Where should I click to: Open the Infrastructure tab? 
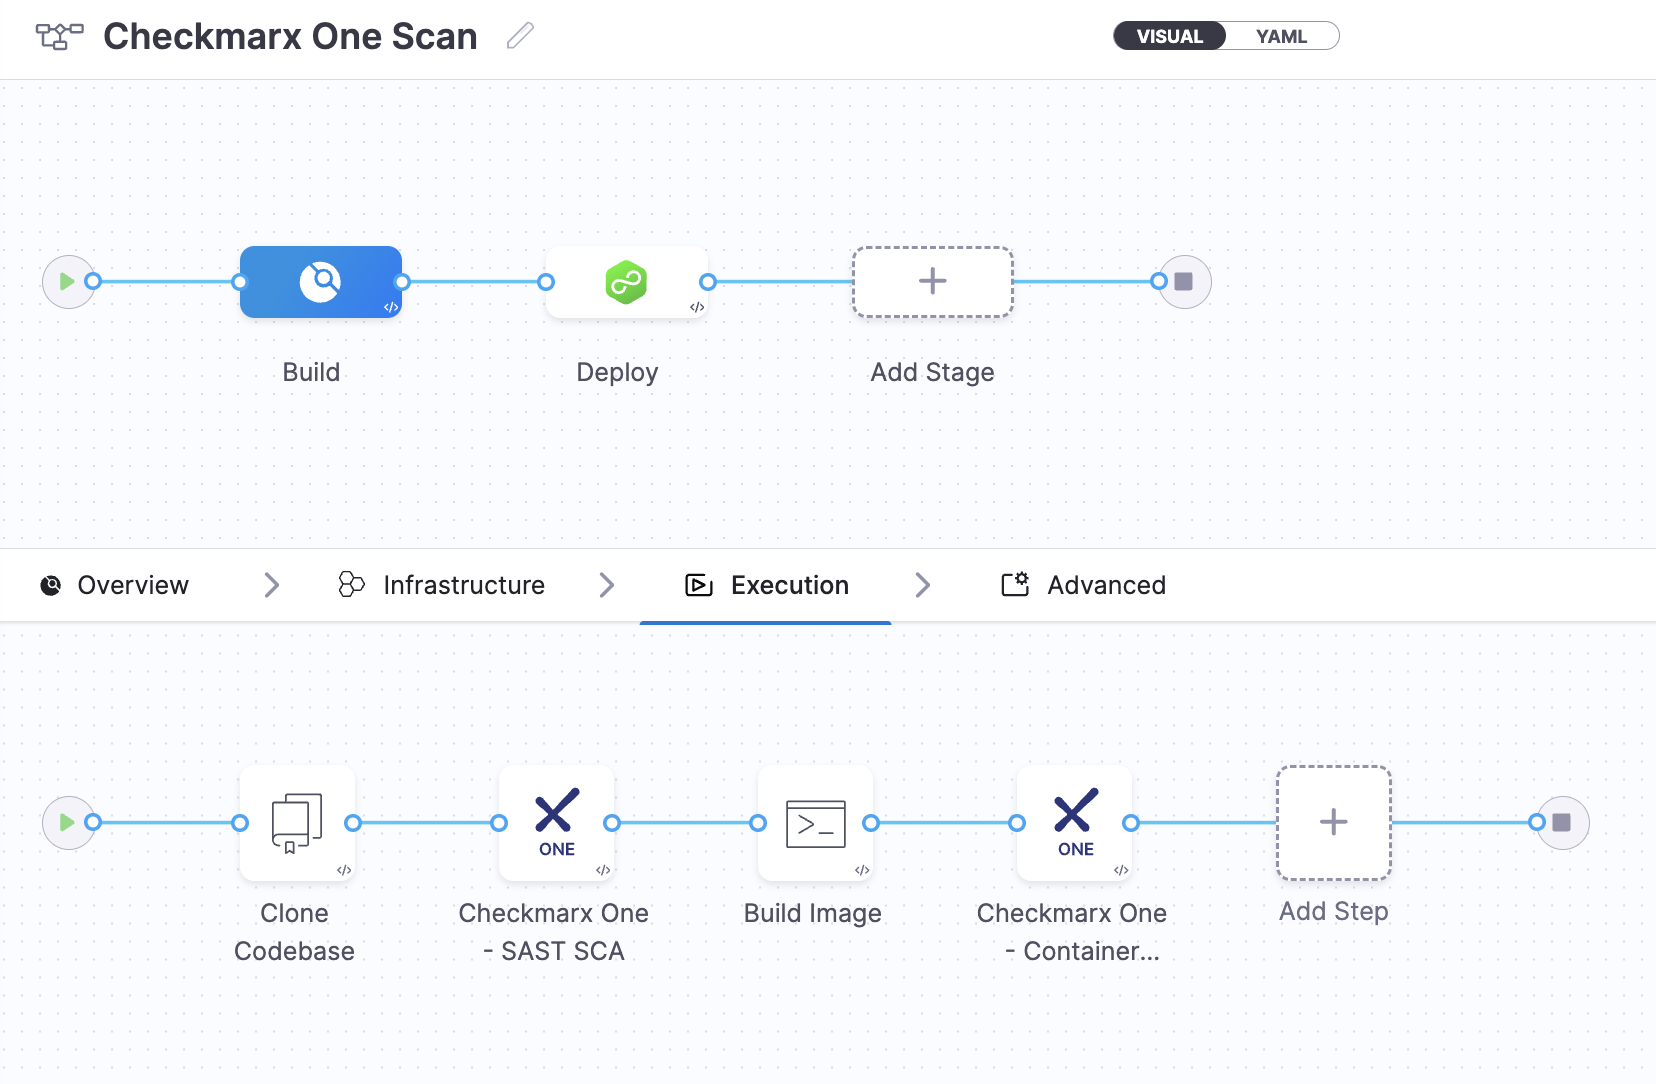(442, 585)
